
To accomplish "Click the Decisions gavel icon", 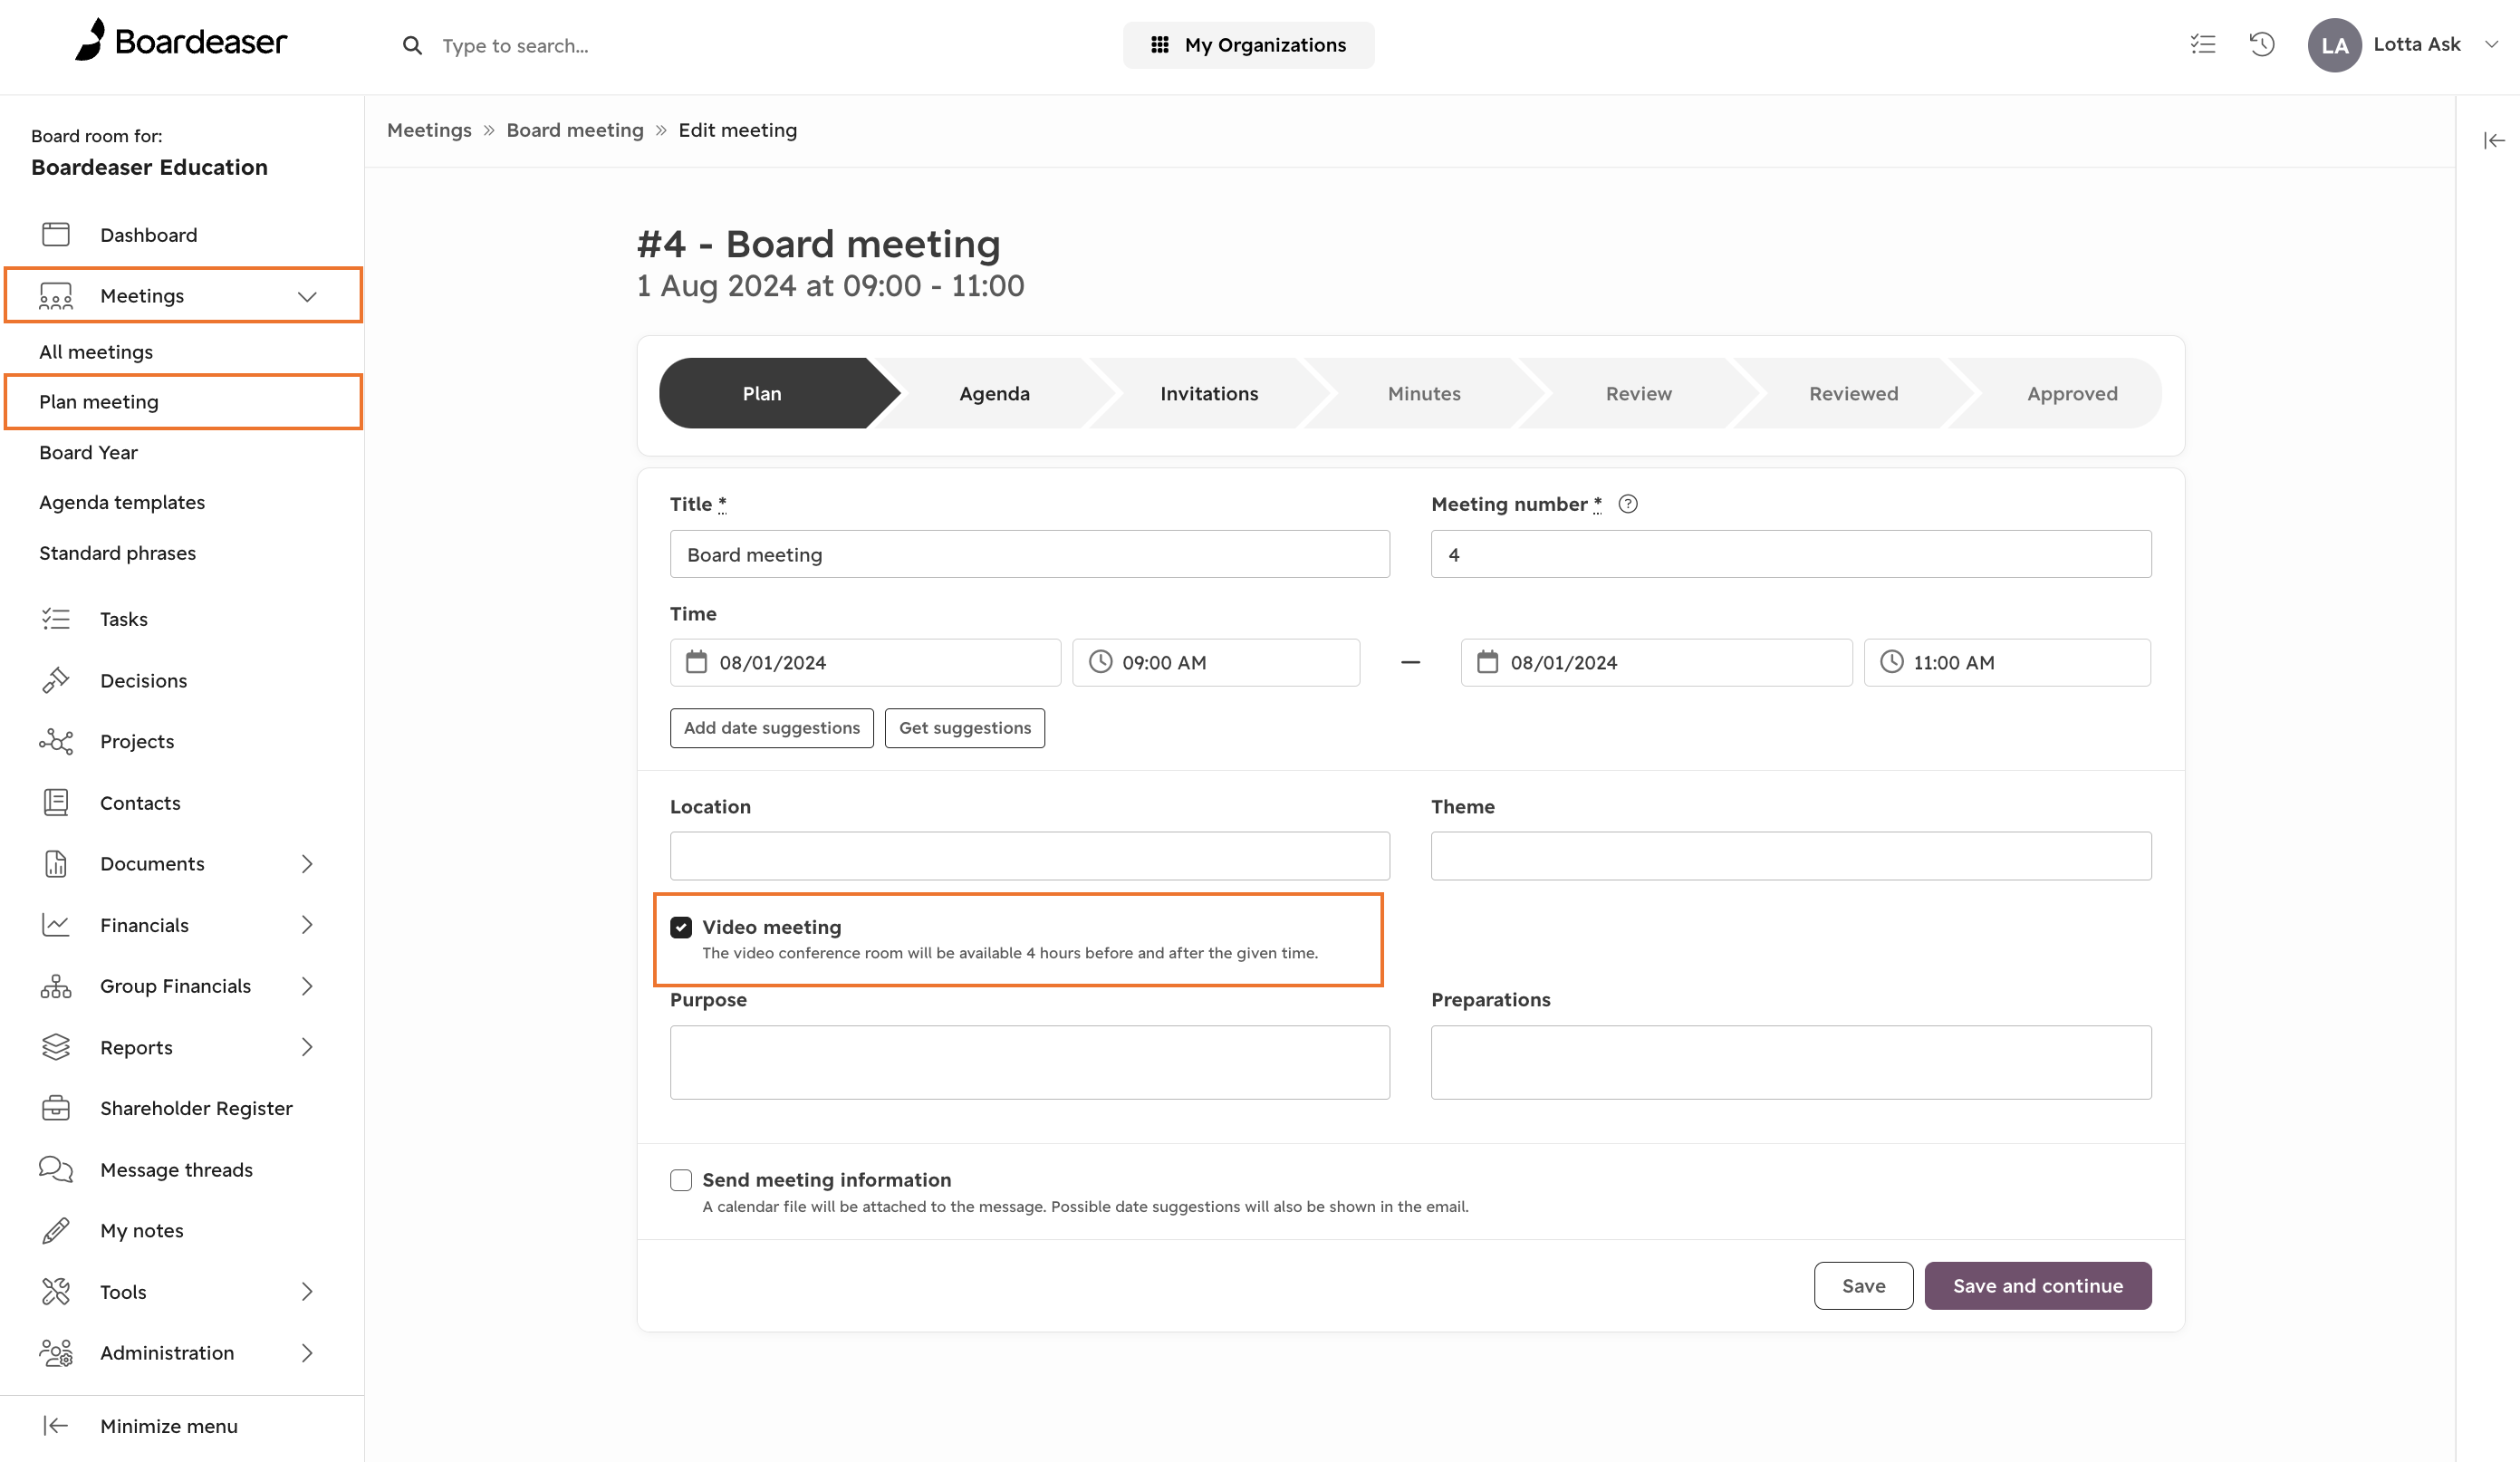I will click(56, 680).
